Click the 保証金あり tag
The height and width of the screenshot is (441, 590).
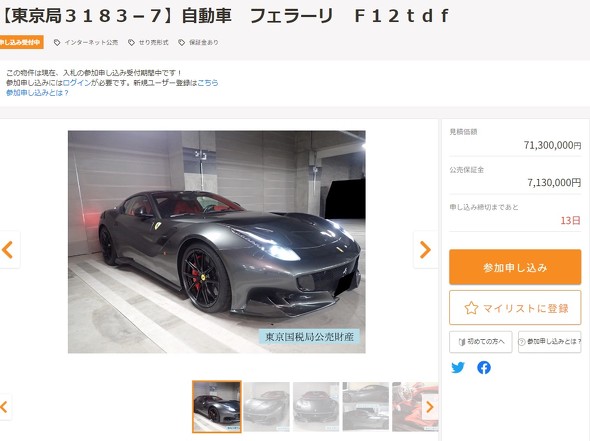(x=198, y=43)
